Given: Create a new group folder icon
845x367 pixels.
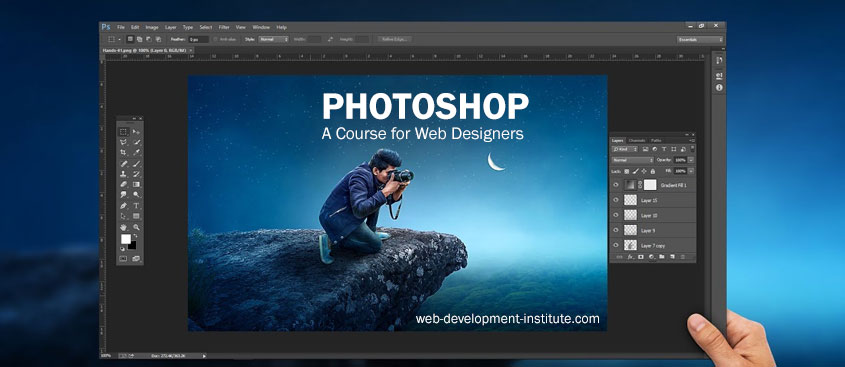Looking at the screenshot, I should tap(661, 257).
